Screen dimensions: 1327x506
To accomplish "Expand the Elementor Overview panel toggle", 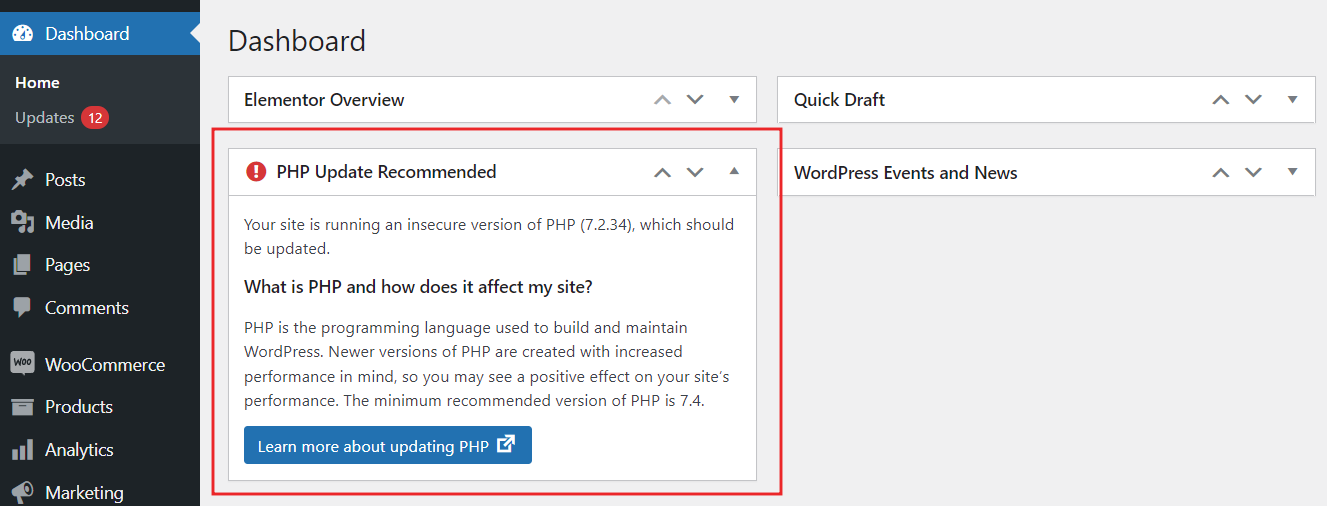I will 734,99.
